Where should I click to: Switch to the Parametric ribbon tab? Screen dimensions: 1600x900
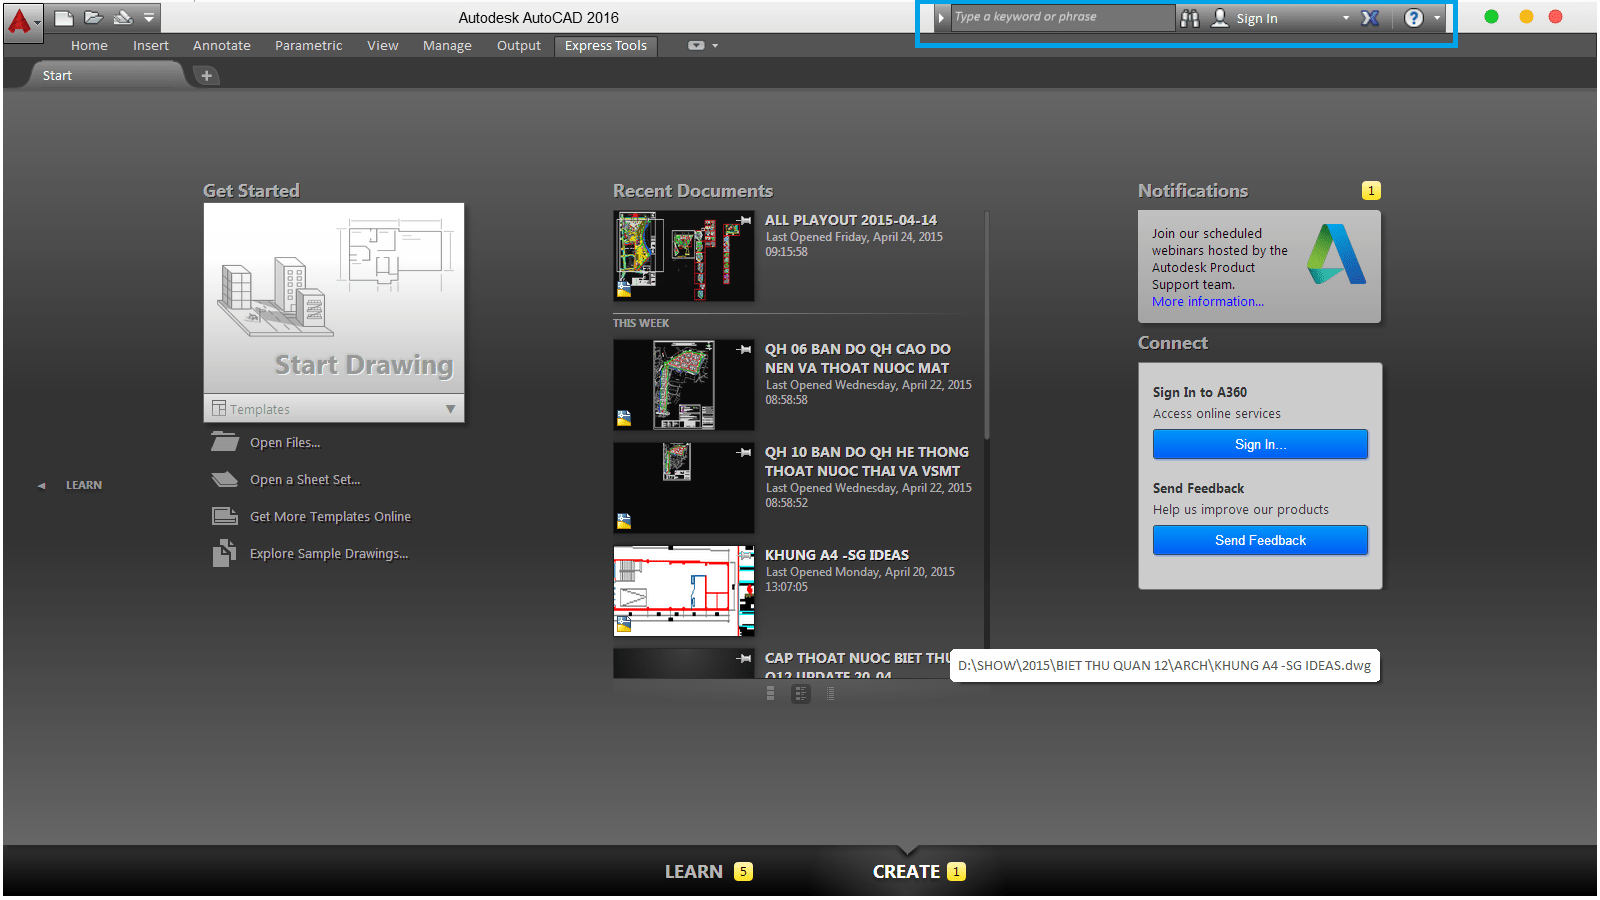click(x=309, y=46)
